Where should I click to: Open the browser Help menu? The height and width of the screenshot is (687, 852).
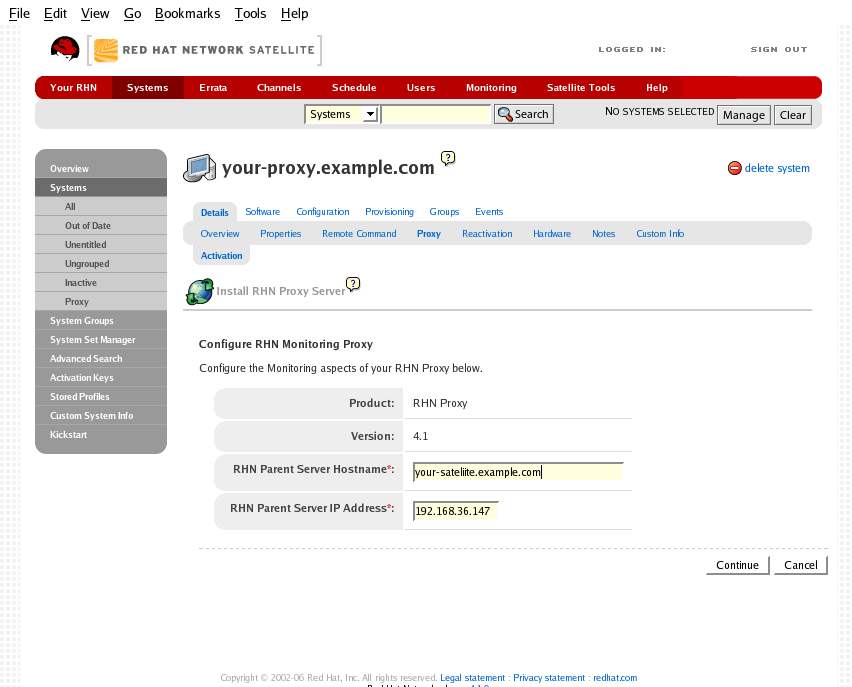click(295, 14)
